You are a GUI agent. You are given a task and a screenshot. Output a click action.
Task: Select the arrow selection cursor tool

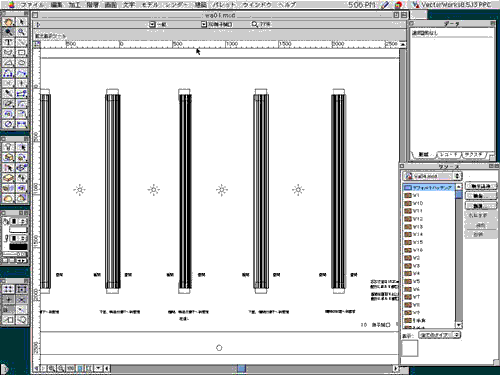point(21,22)
